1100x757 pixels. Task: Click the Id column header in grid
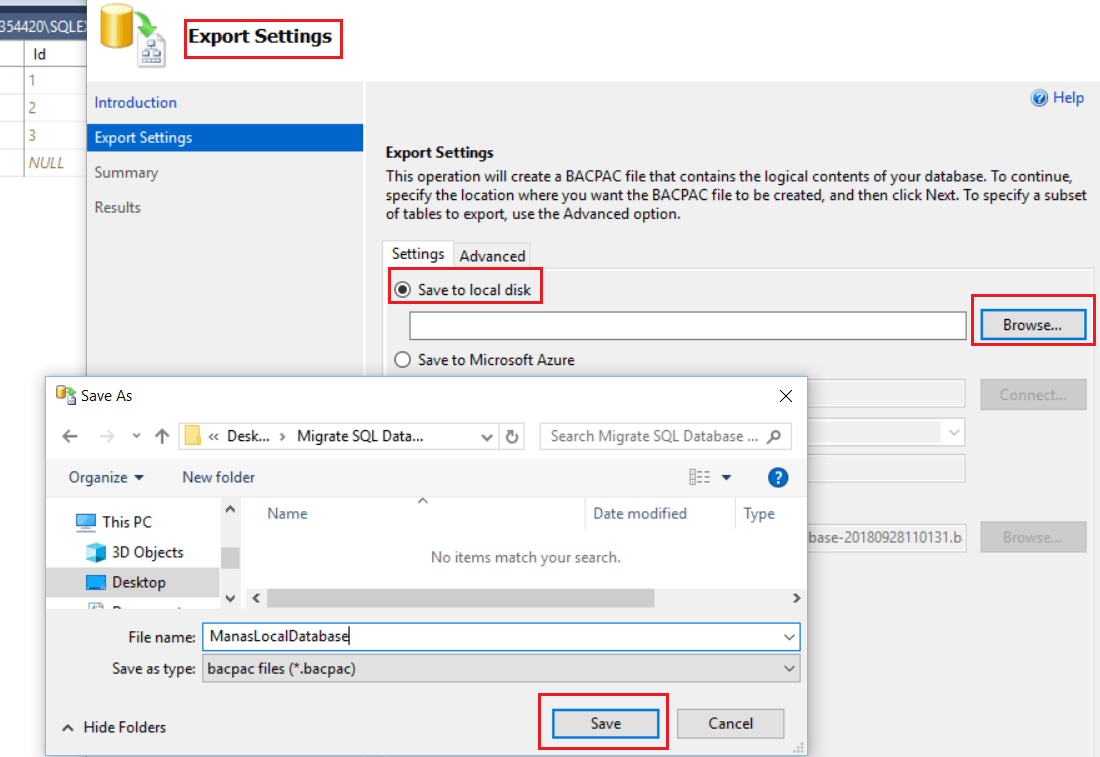[x=55, y=54]
